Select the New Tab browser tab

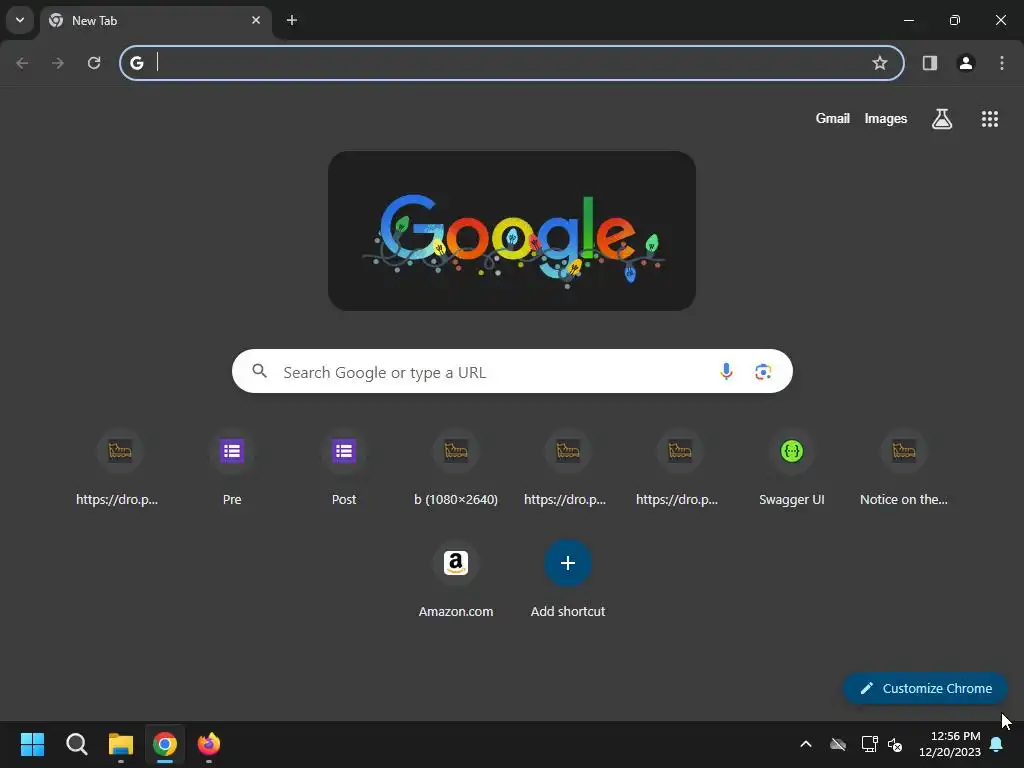(155, 21)
